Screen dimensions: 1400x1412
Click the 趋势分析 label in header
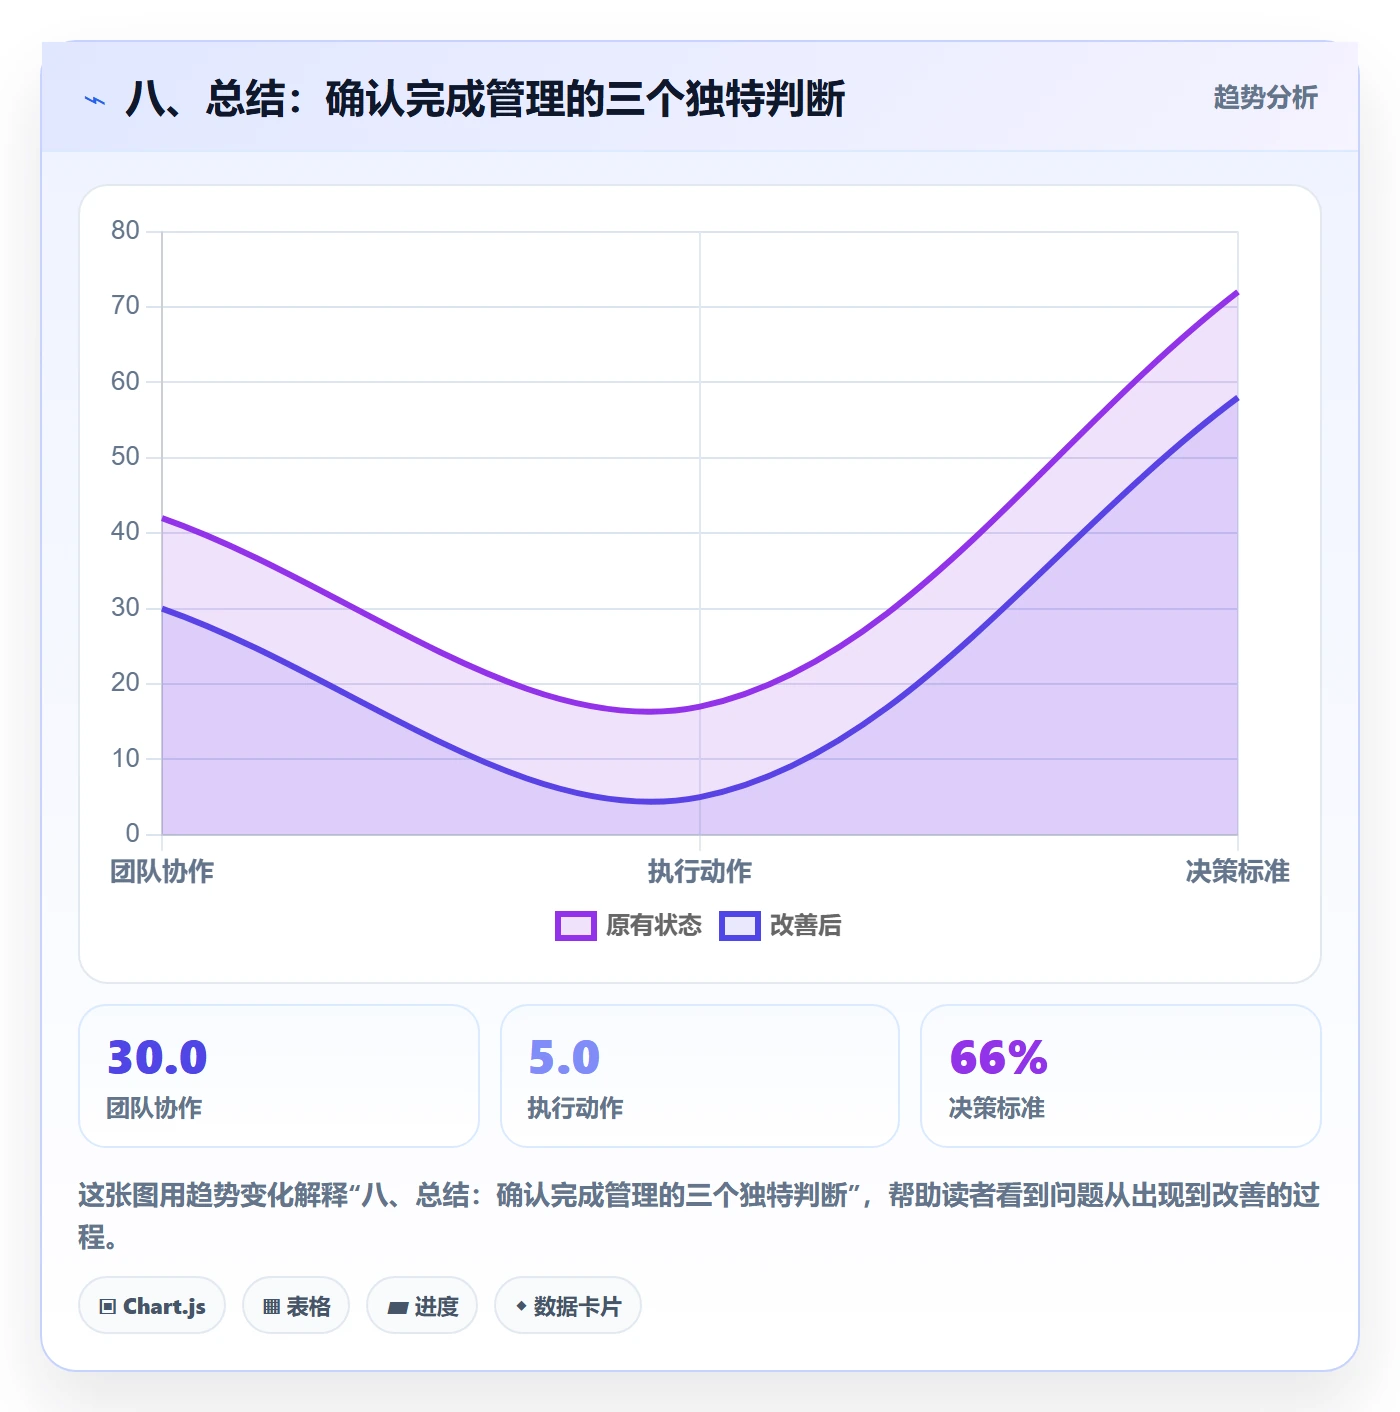tap(1265, 98)
